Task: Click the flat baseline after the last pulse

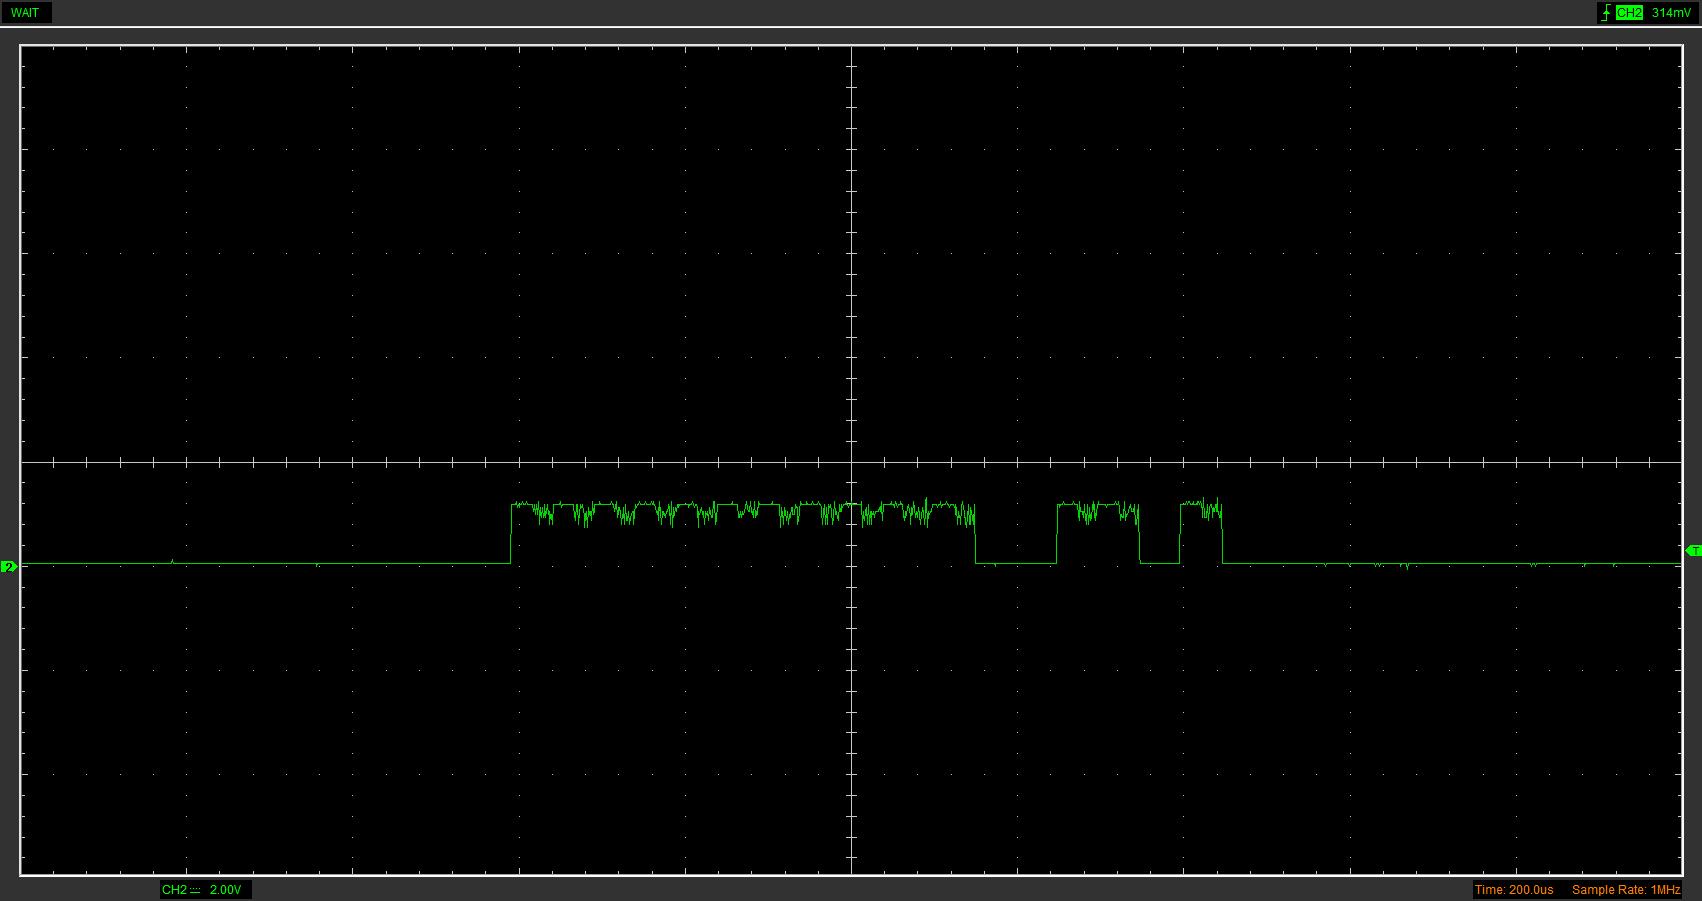Action: pyautogui.click(x=1450, y=564)
